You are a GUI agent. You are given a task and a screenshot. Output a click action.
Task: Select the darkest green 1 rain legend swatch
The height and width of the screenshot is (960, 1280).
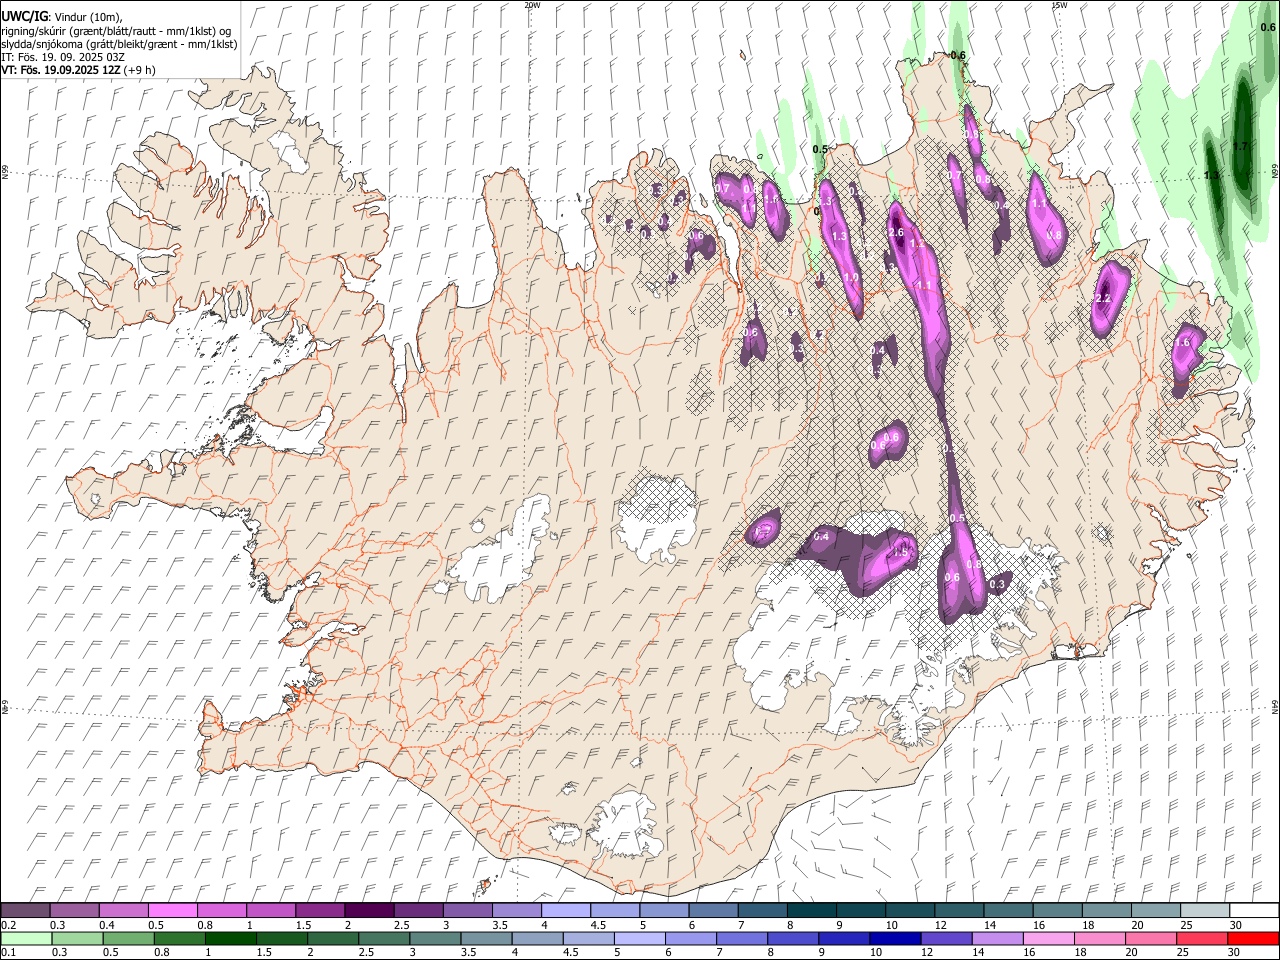230,939
